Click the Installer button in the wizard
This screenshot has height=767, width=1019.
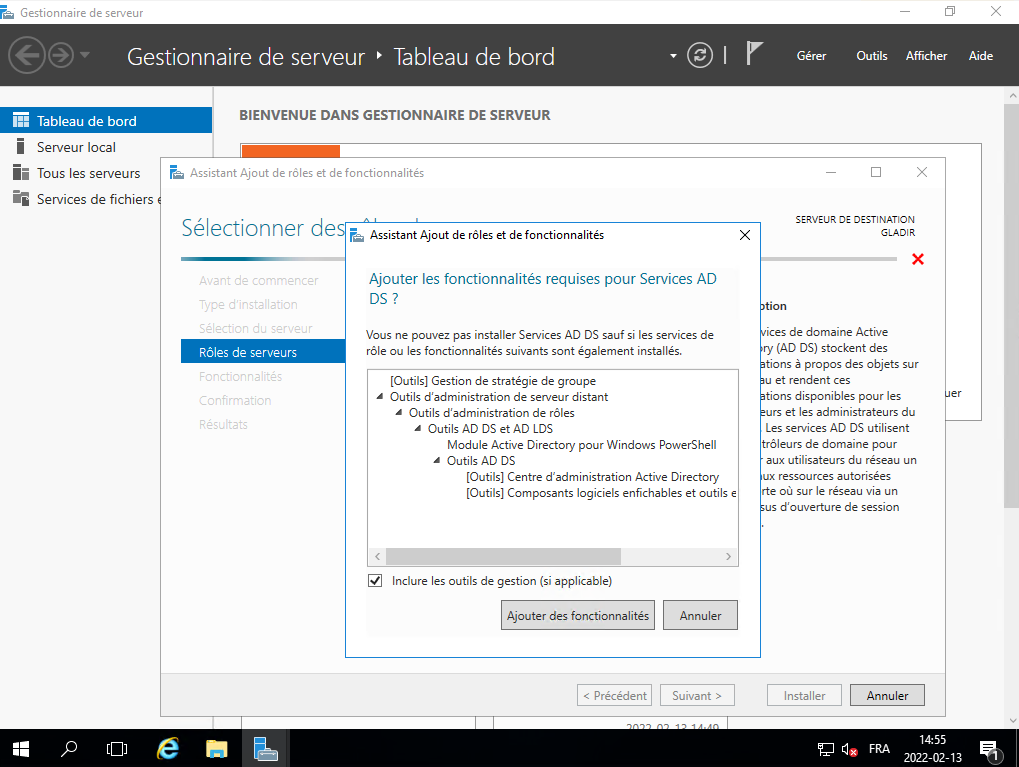804,696
